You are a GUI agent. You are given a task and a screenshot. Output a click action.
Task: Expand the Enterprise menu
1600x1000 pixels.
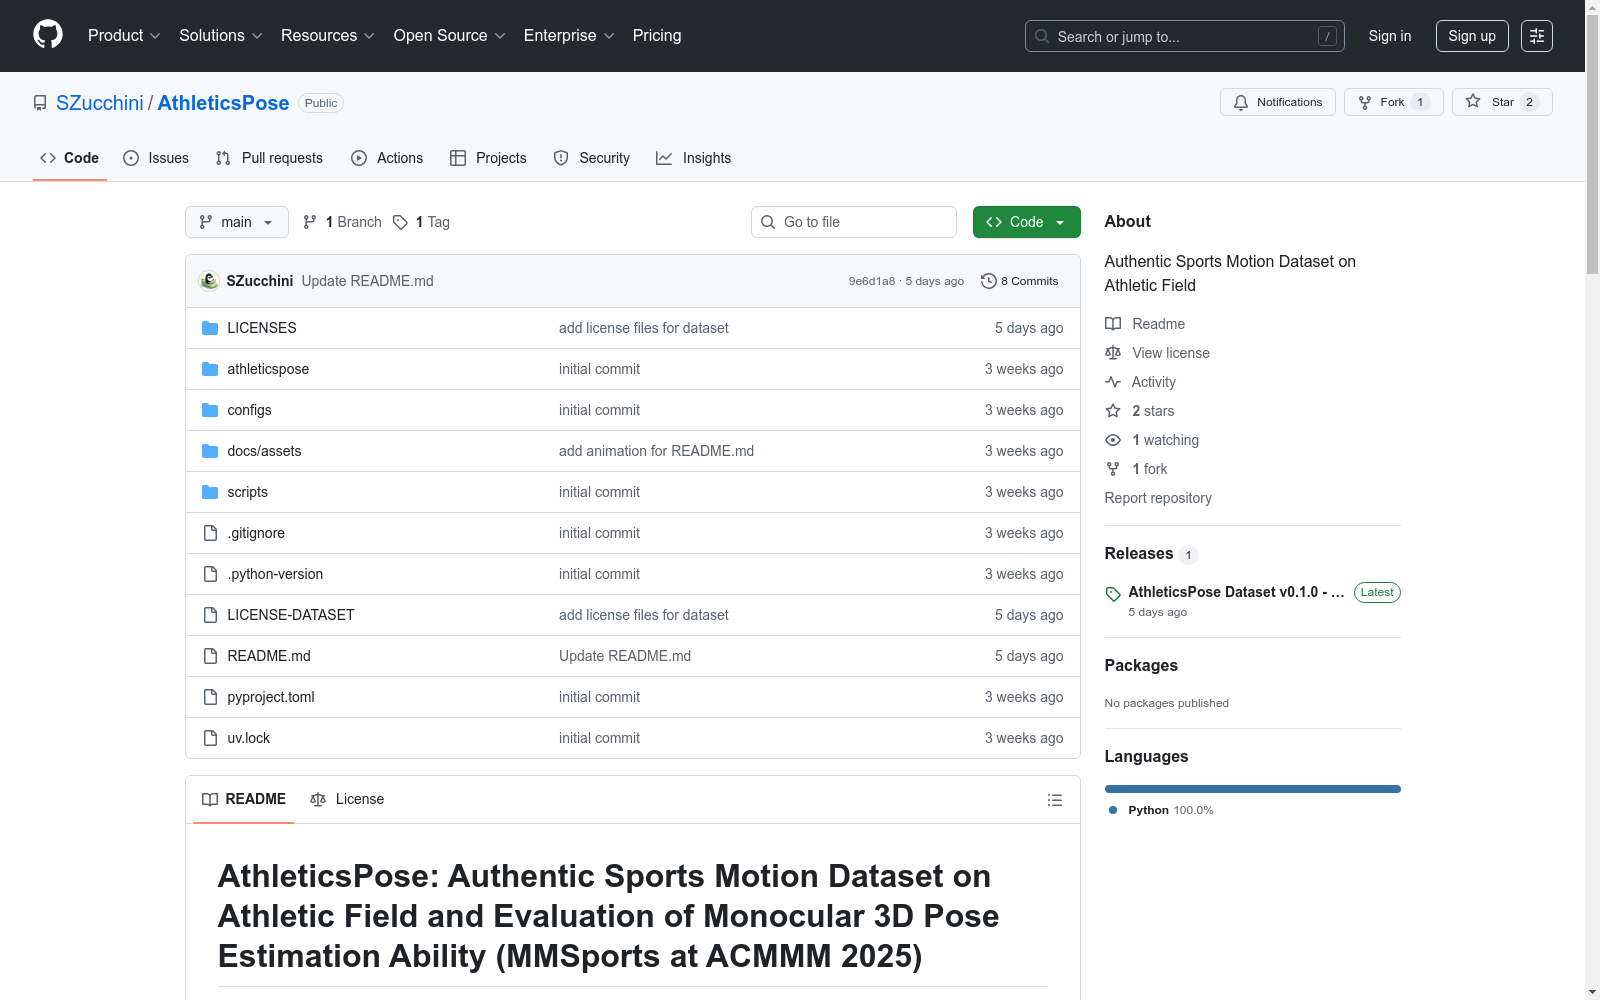tap(569, 36)
